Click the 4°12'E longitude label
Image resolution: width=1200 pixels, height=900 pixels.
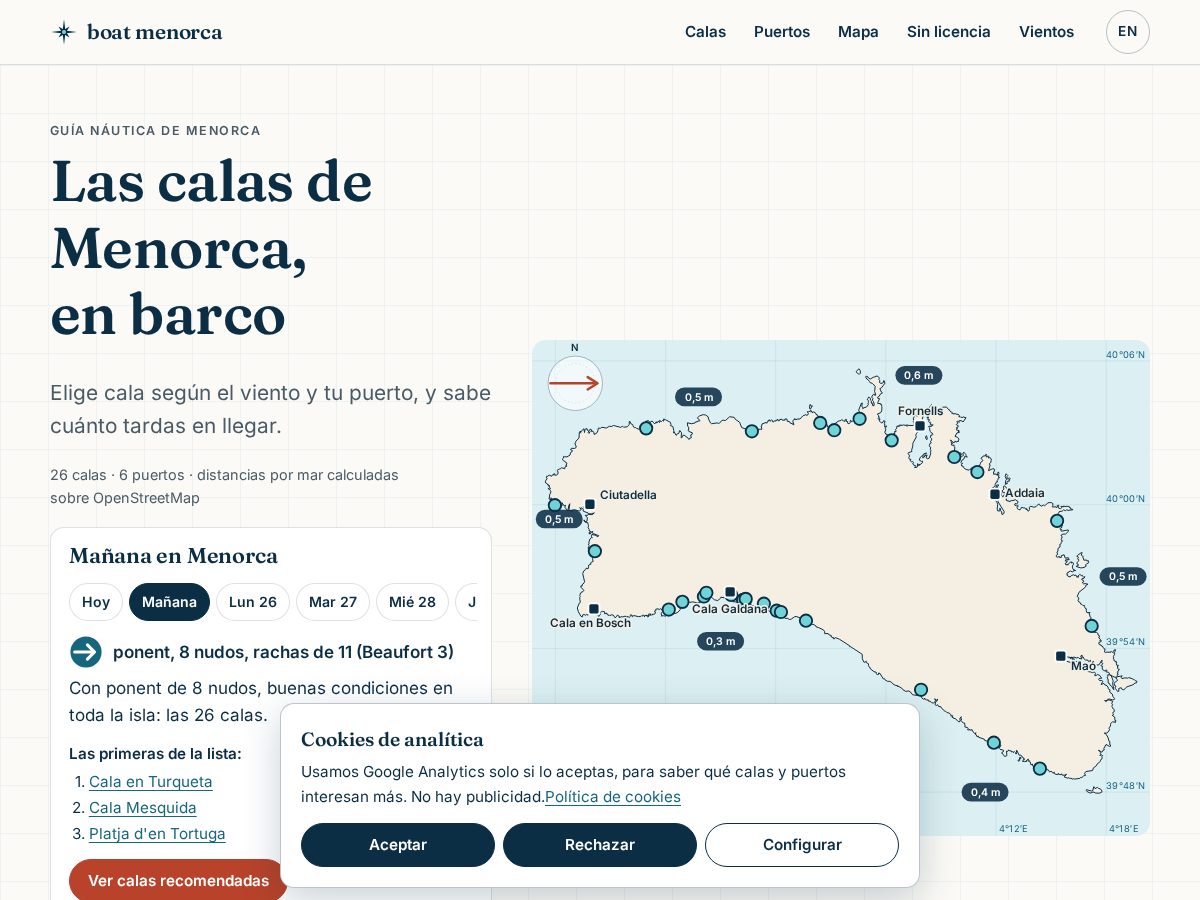pyautogui.click(x=1013, y=829)
